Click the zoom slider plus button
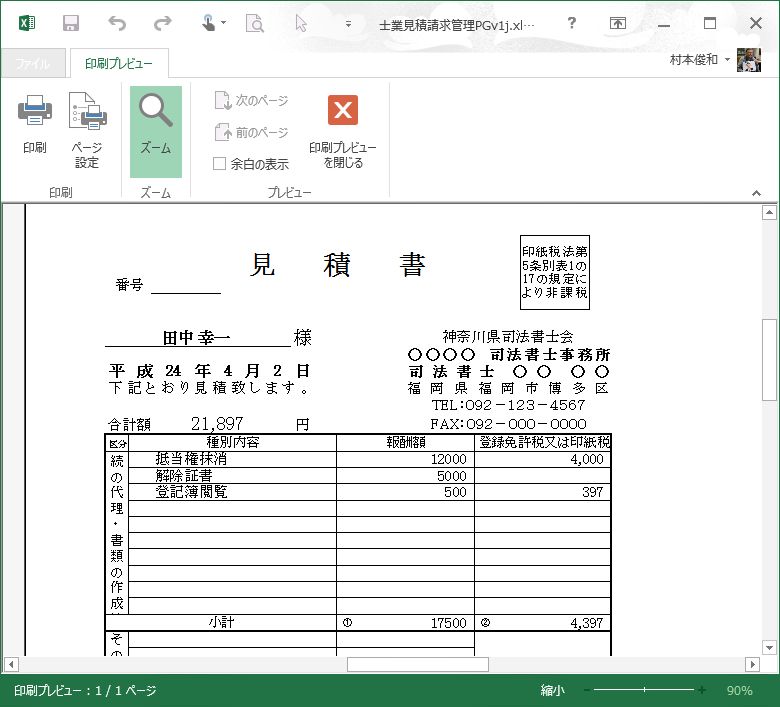This screenshot has width=780, height=707. [701, 690]
